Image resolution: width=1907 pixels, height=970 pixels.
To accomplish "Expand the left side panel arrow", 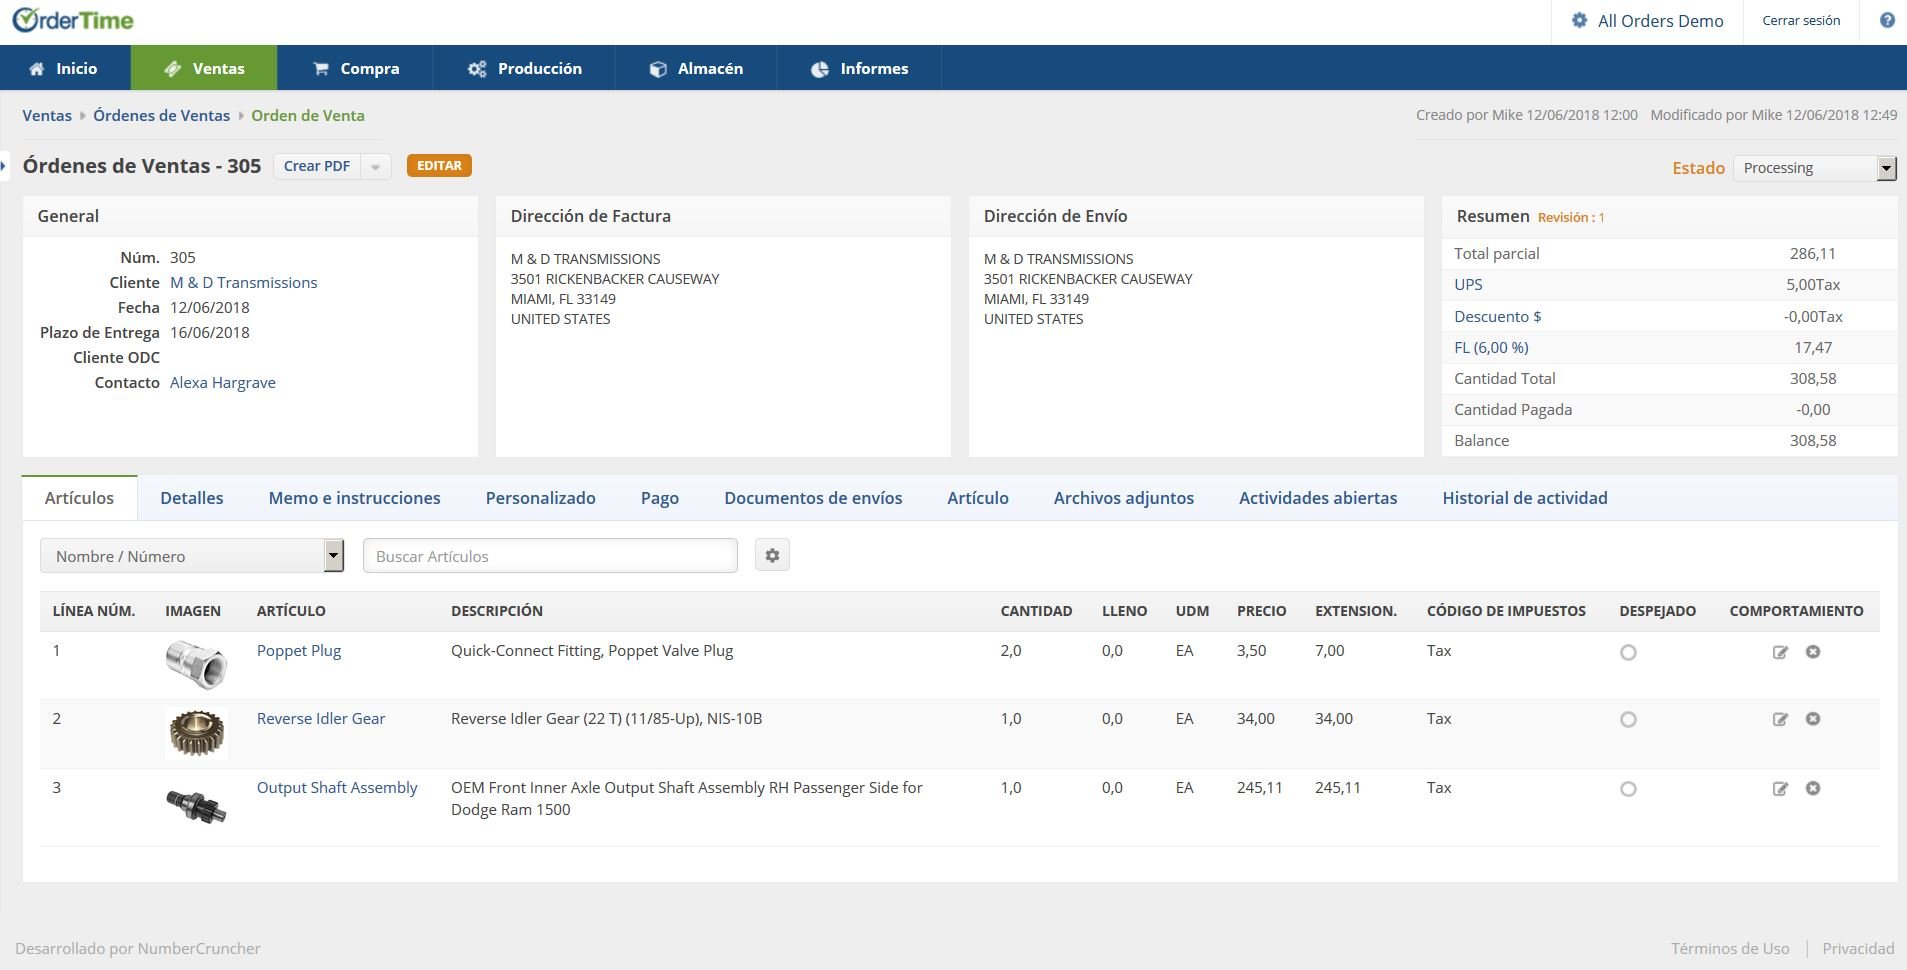I will point(4,166).
